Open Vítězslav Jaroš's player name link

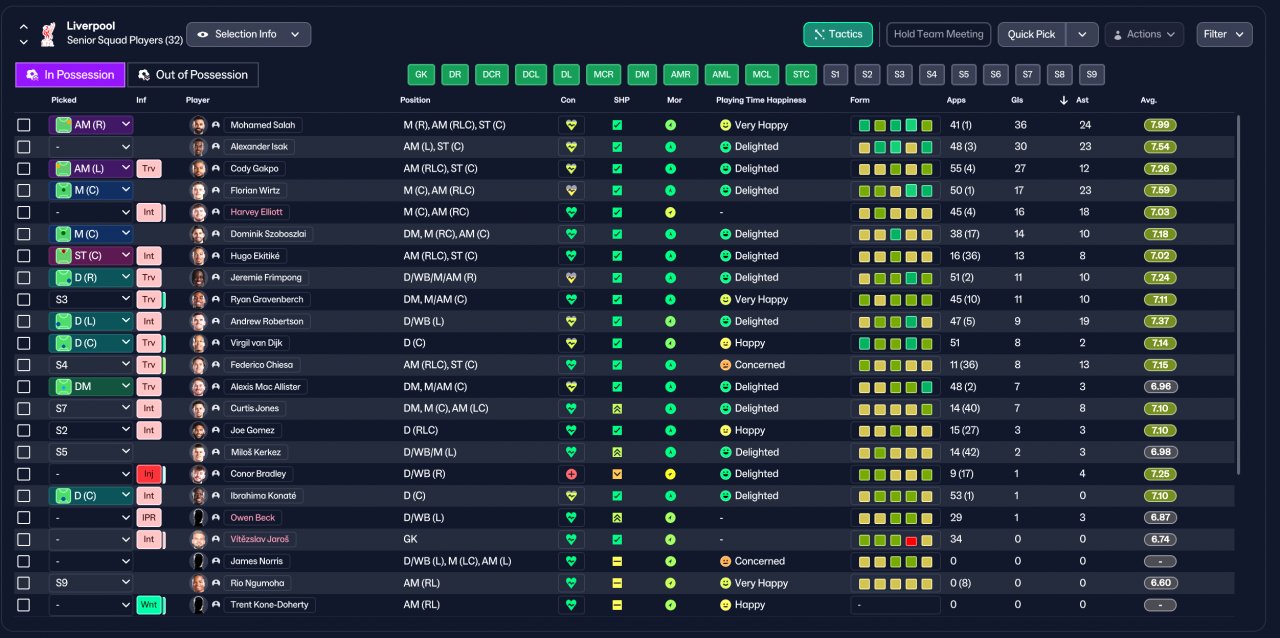262,539
